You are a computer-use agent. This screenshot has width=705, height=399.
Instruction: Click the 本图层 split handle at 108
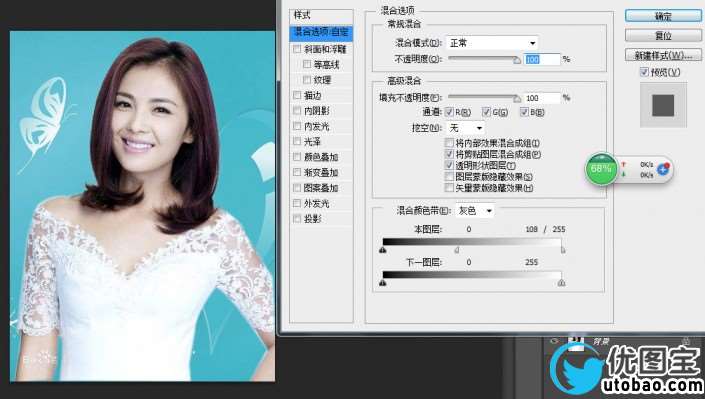pyautogui.click(x=457, y=250)
